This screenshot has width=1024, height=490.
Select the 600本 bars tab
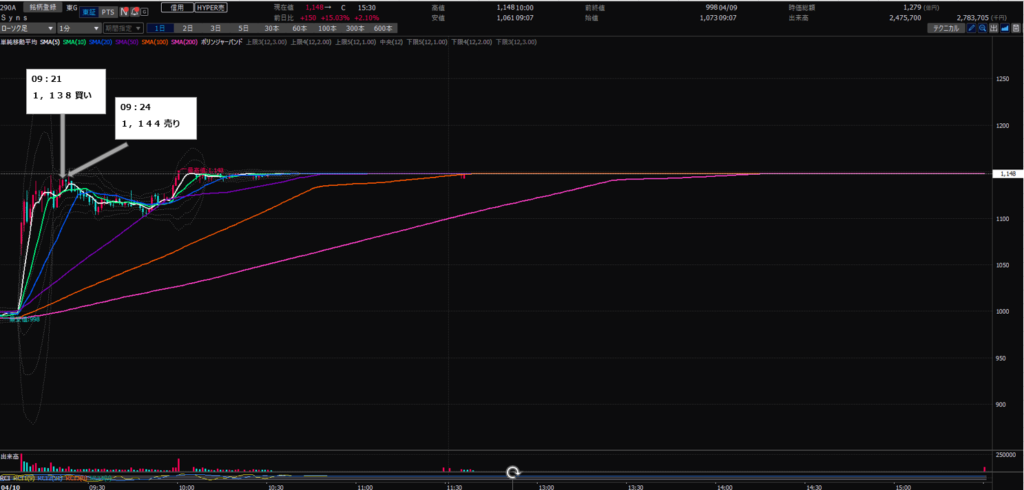pos(384,29)
